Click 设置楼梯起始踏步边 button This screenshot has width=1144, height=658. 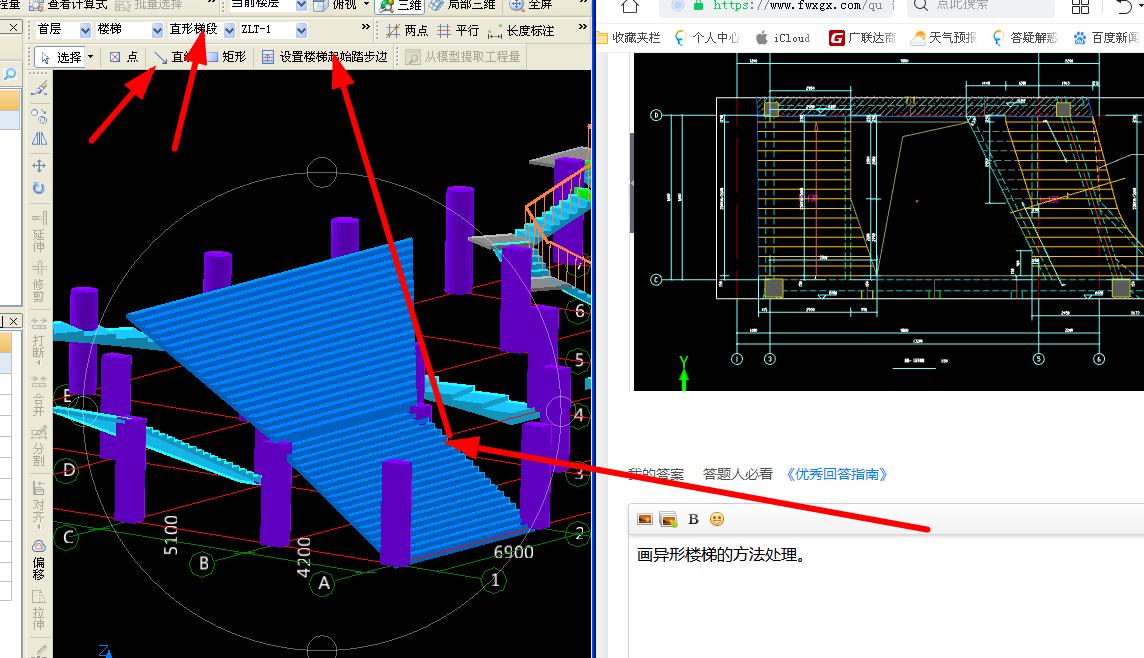tap(324, 57)
